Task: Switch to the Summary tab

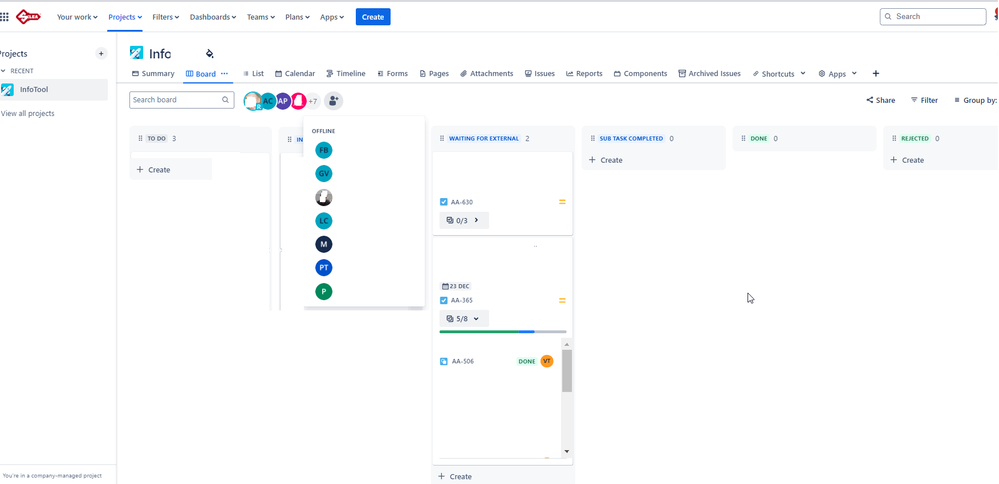Action: [153, 74]
